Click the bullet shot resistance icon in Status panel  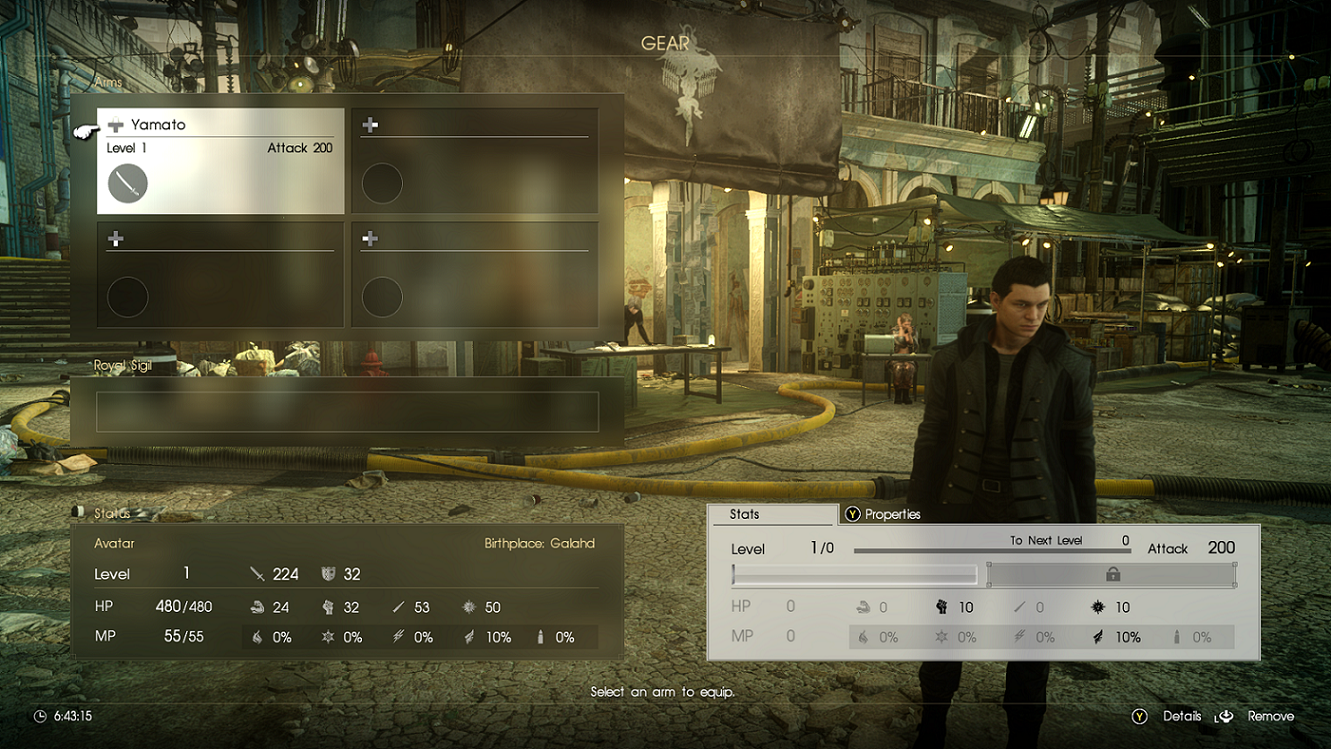[540, 637]
